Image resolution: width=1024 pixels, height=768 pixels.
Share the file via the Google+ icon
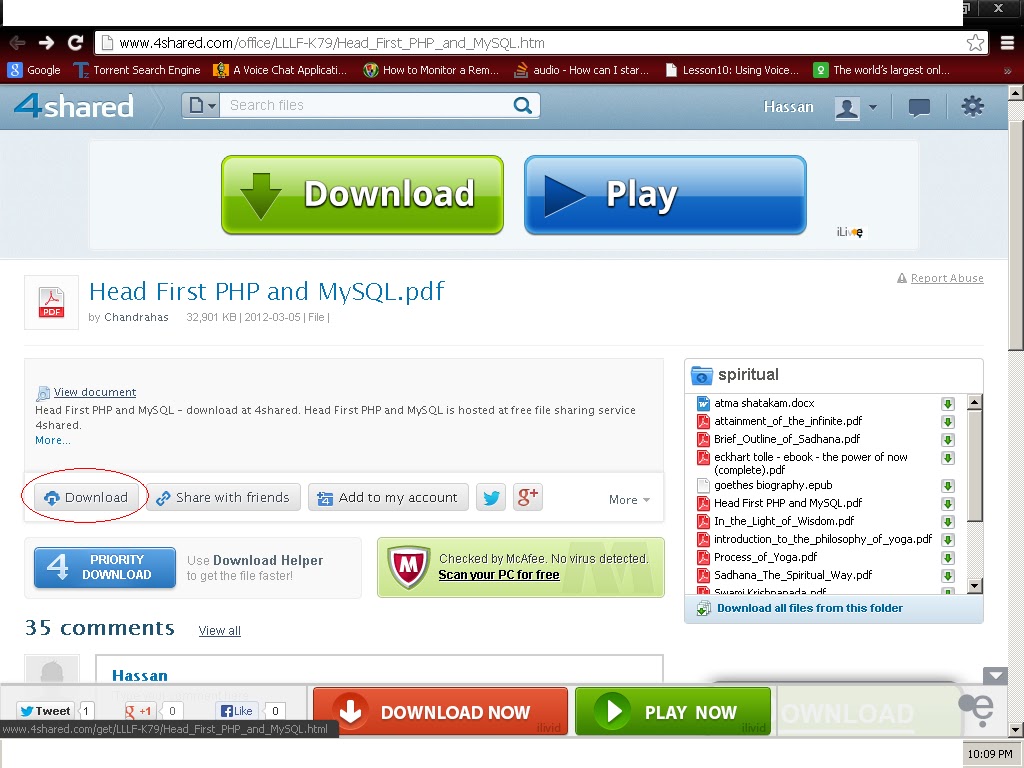(x=528, y=498)
